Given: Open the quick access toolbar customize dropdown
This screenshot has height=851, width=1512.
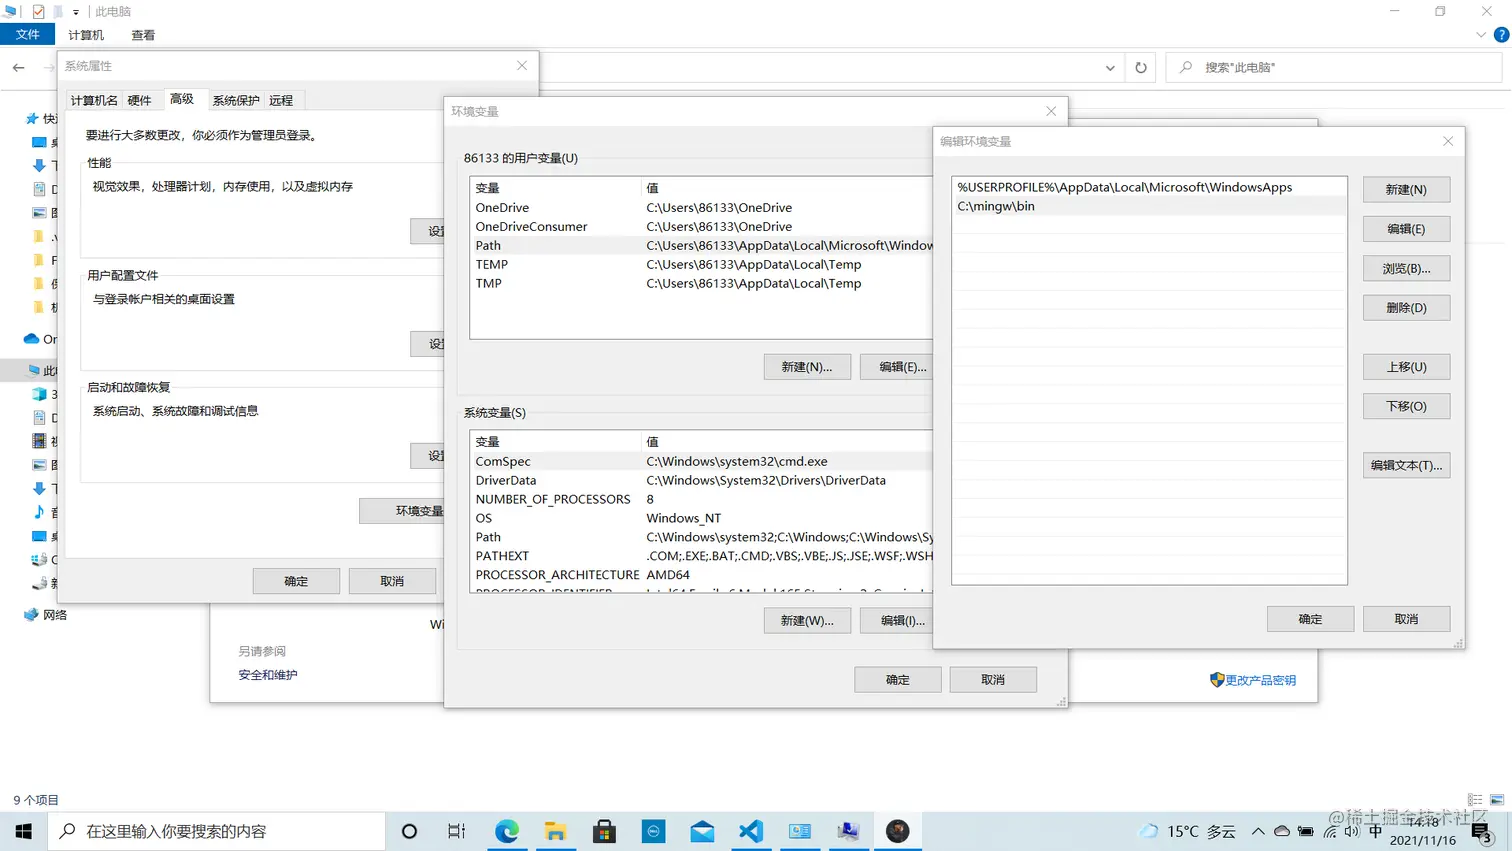Looking at the screenshot, I should coord(76,12).
